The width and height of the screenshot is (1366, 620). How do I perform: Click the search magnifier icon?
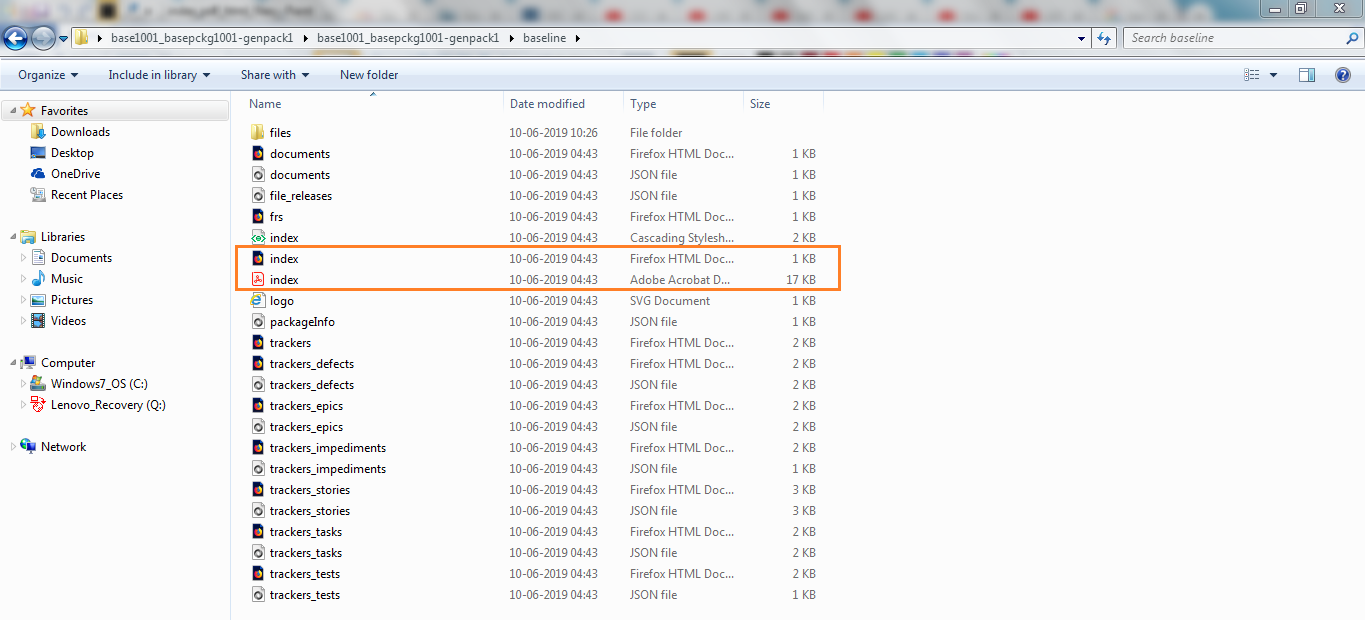click(1352, 38)
